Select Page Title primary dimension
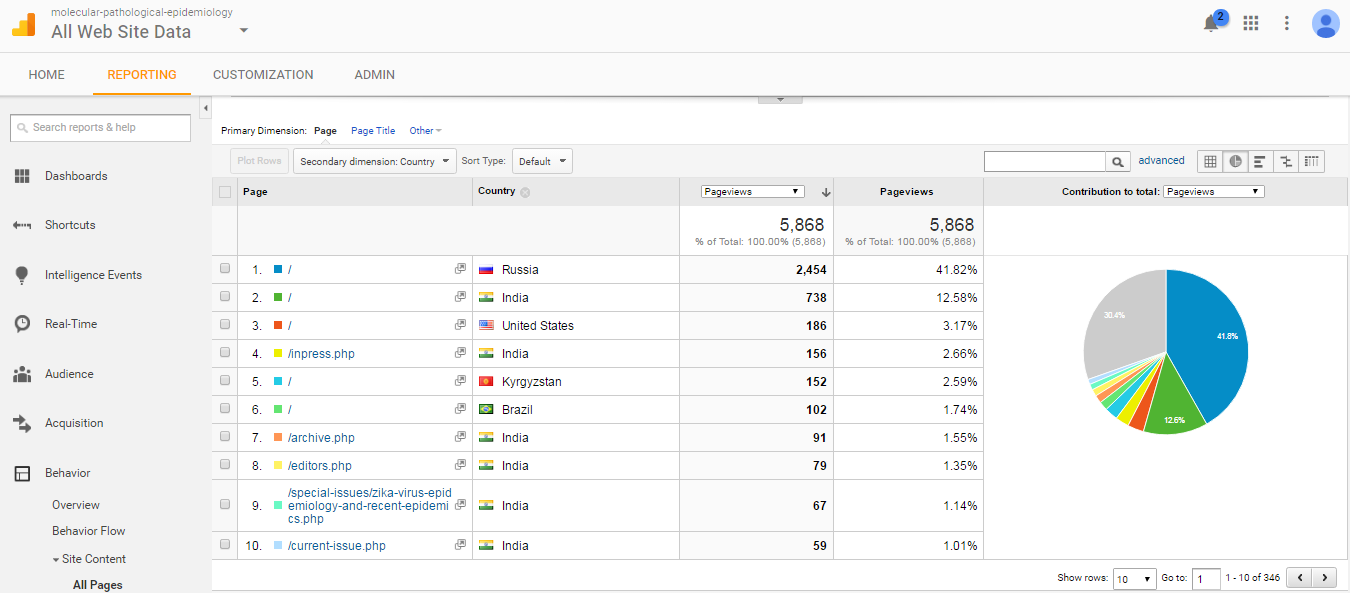Image resolution: width=1350 pixels, height=593 pixels. tap(373, 131)
